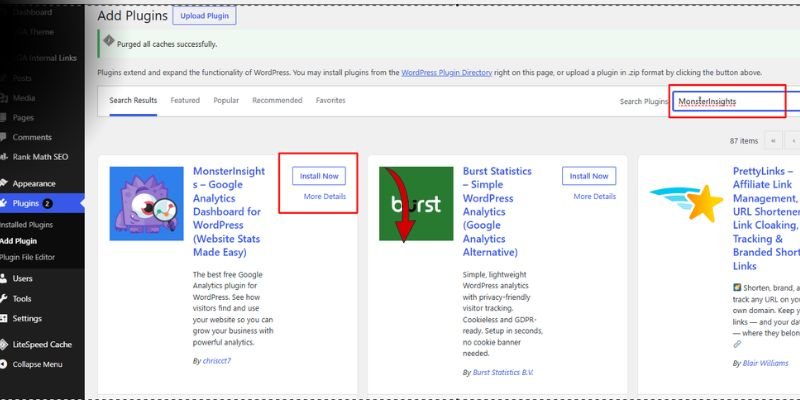This screenshot has width=800, height=400.
Task: Click the Add Plugins page heading
Action: [x=133, y=16]
